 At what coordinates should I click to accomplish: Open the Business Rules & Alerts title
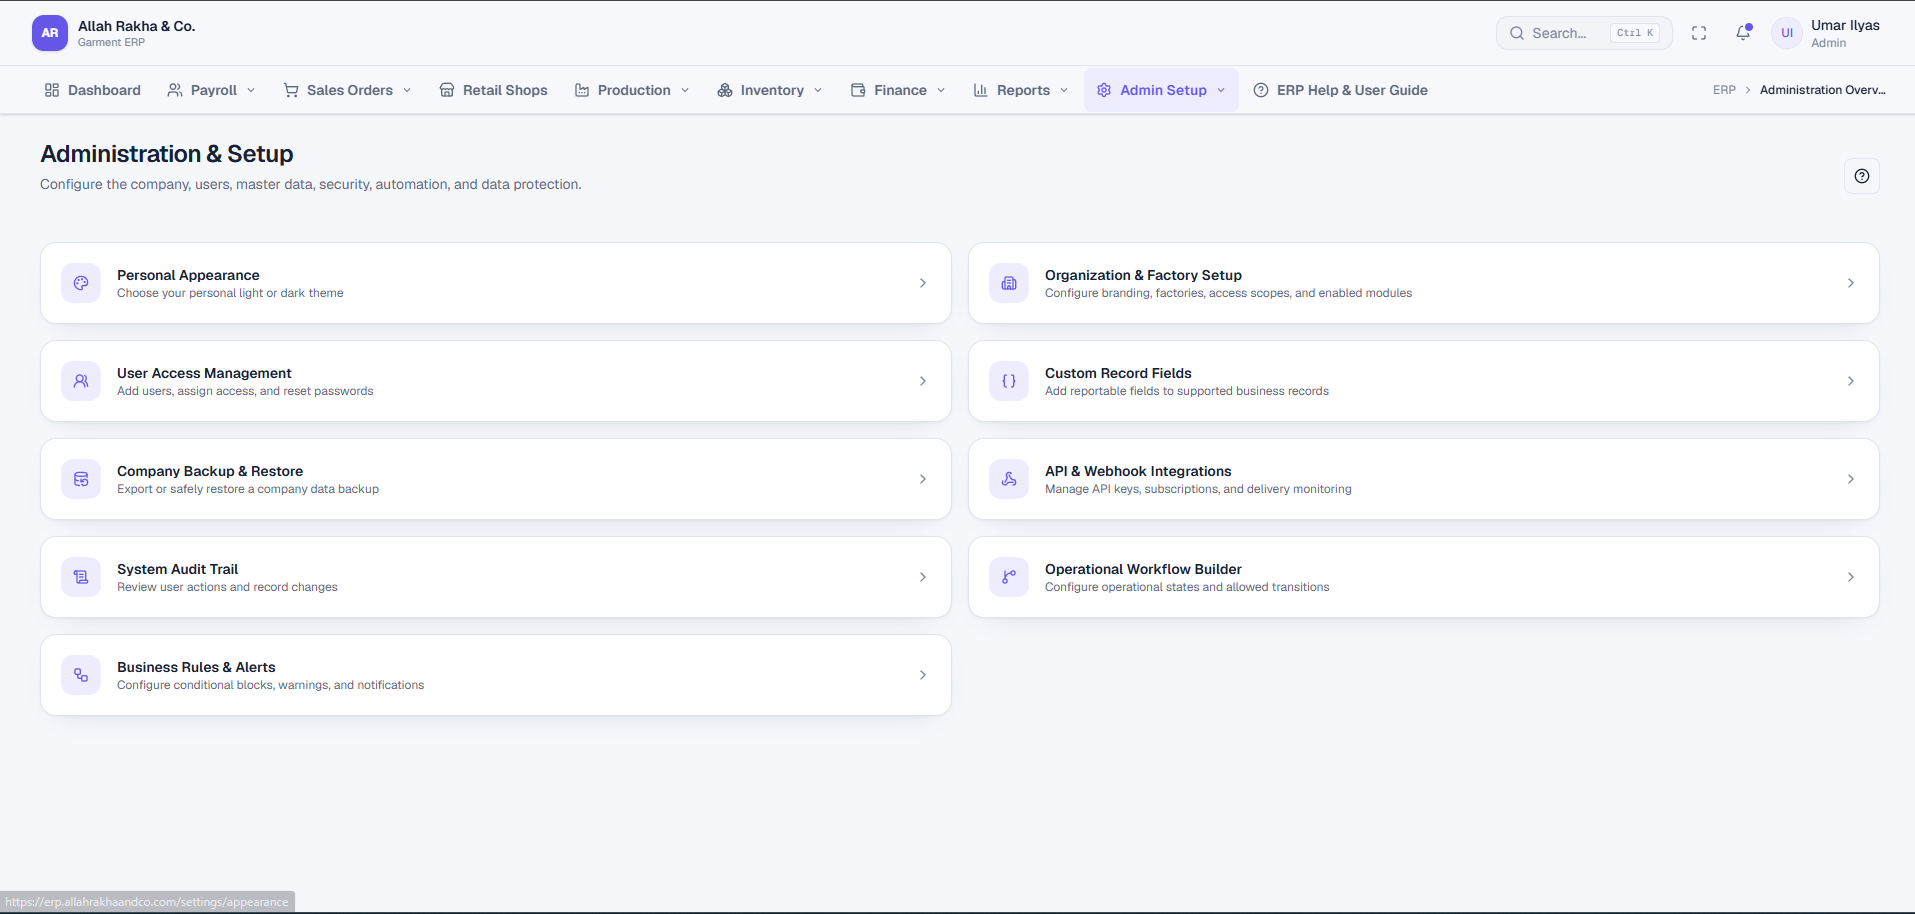(x=196, y=667)
